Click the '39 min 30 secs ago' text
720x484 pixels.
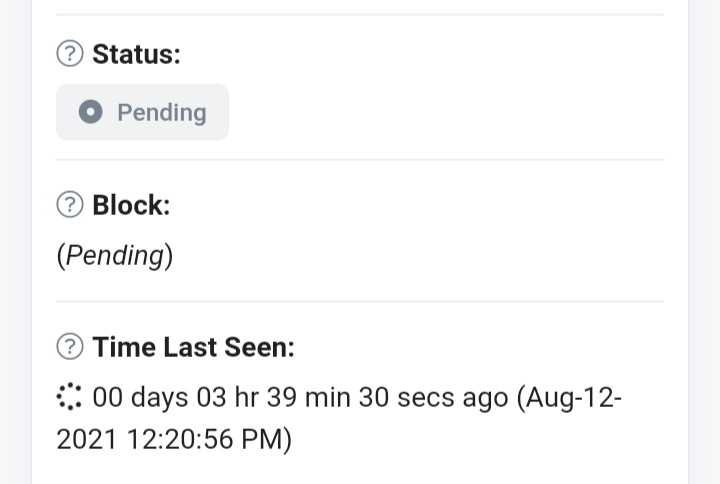pos(388,397)
